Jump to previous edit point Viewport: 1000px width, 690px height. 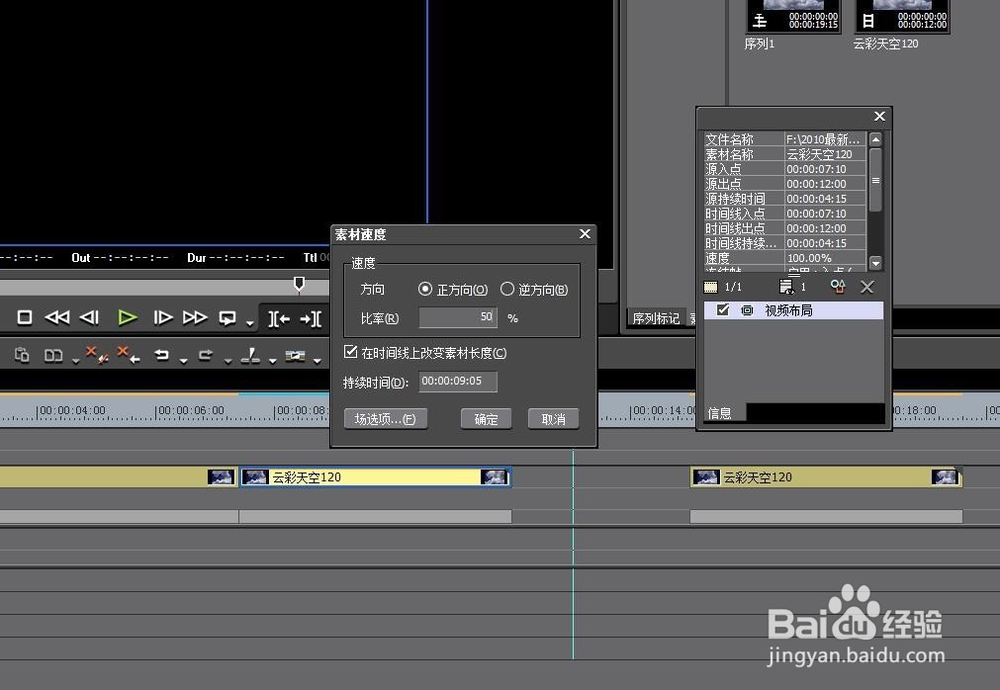(x=279, y=318)
